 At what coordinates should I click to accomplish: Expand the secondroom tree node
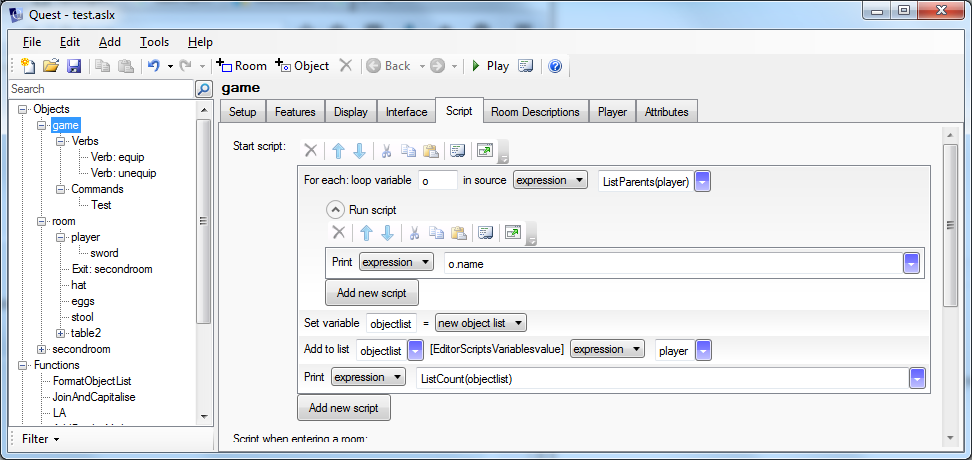[42, 349]
